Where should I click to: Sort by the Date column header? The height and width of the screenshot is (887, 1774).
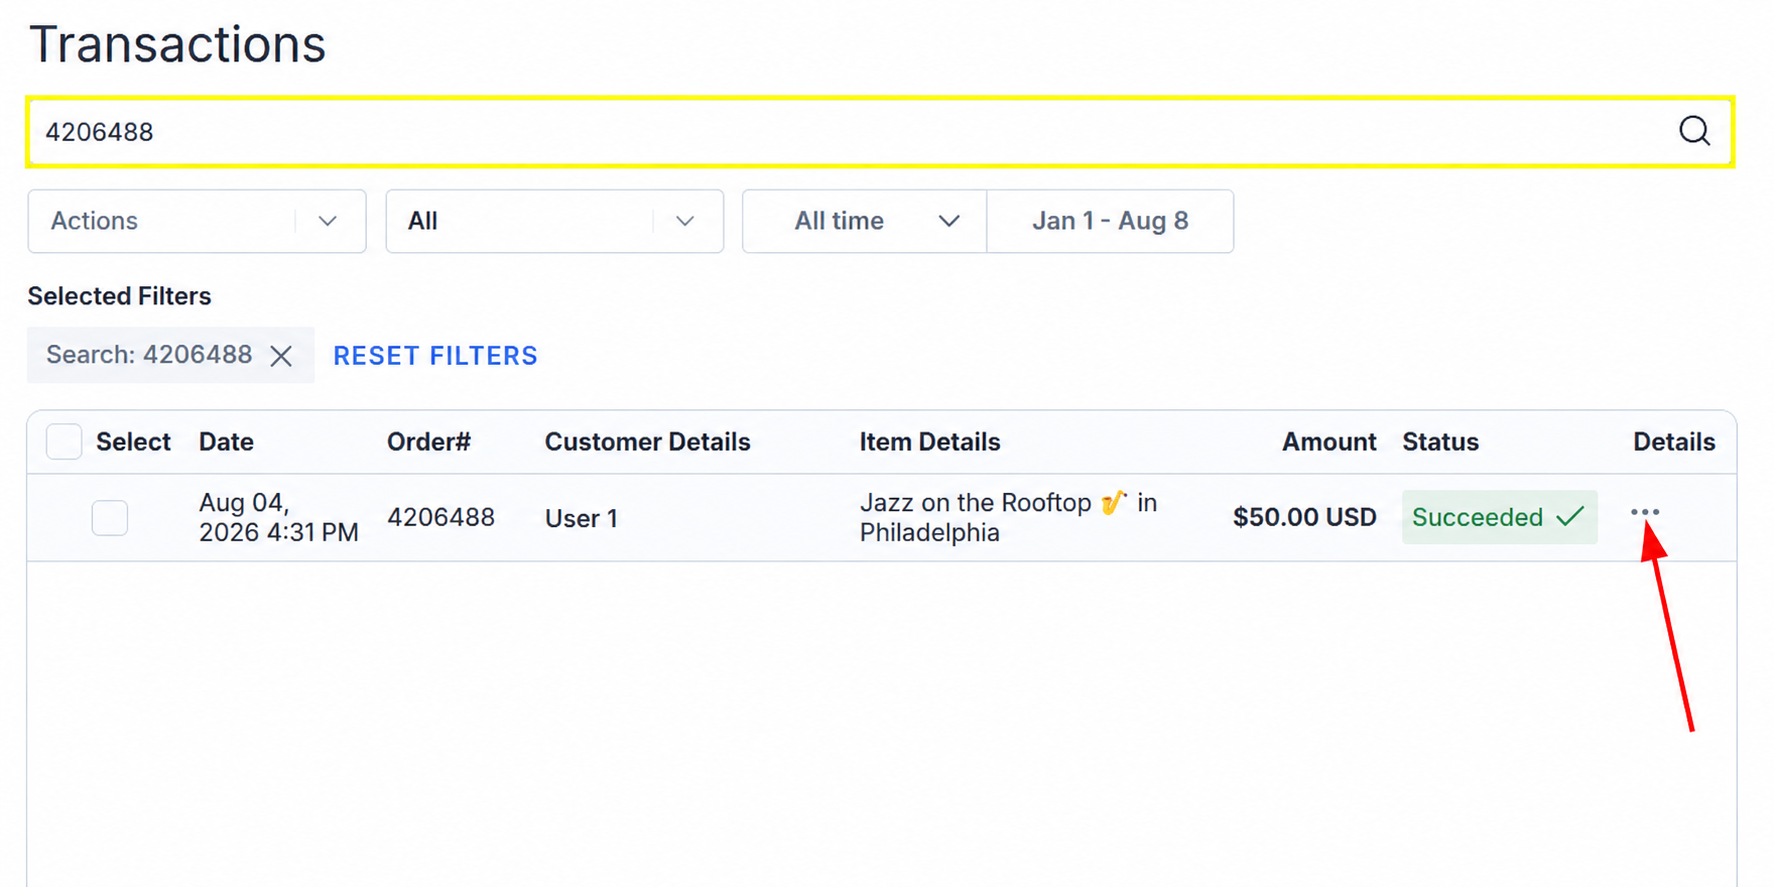226,442
